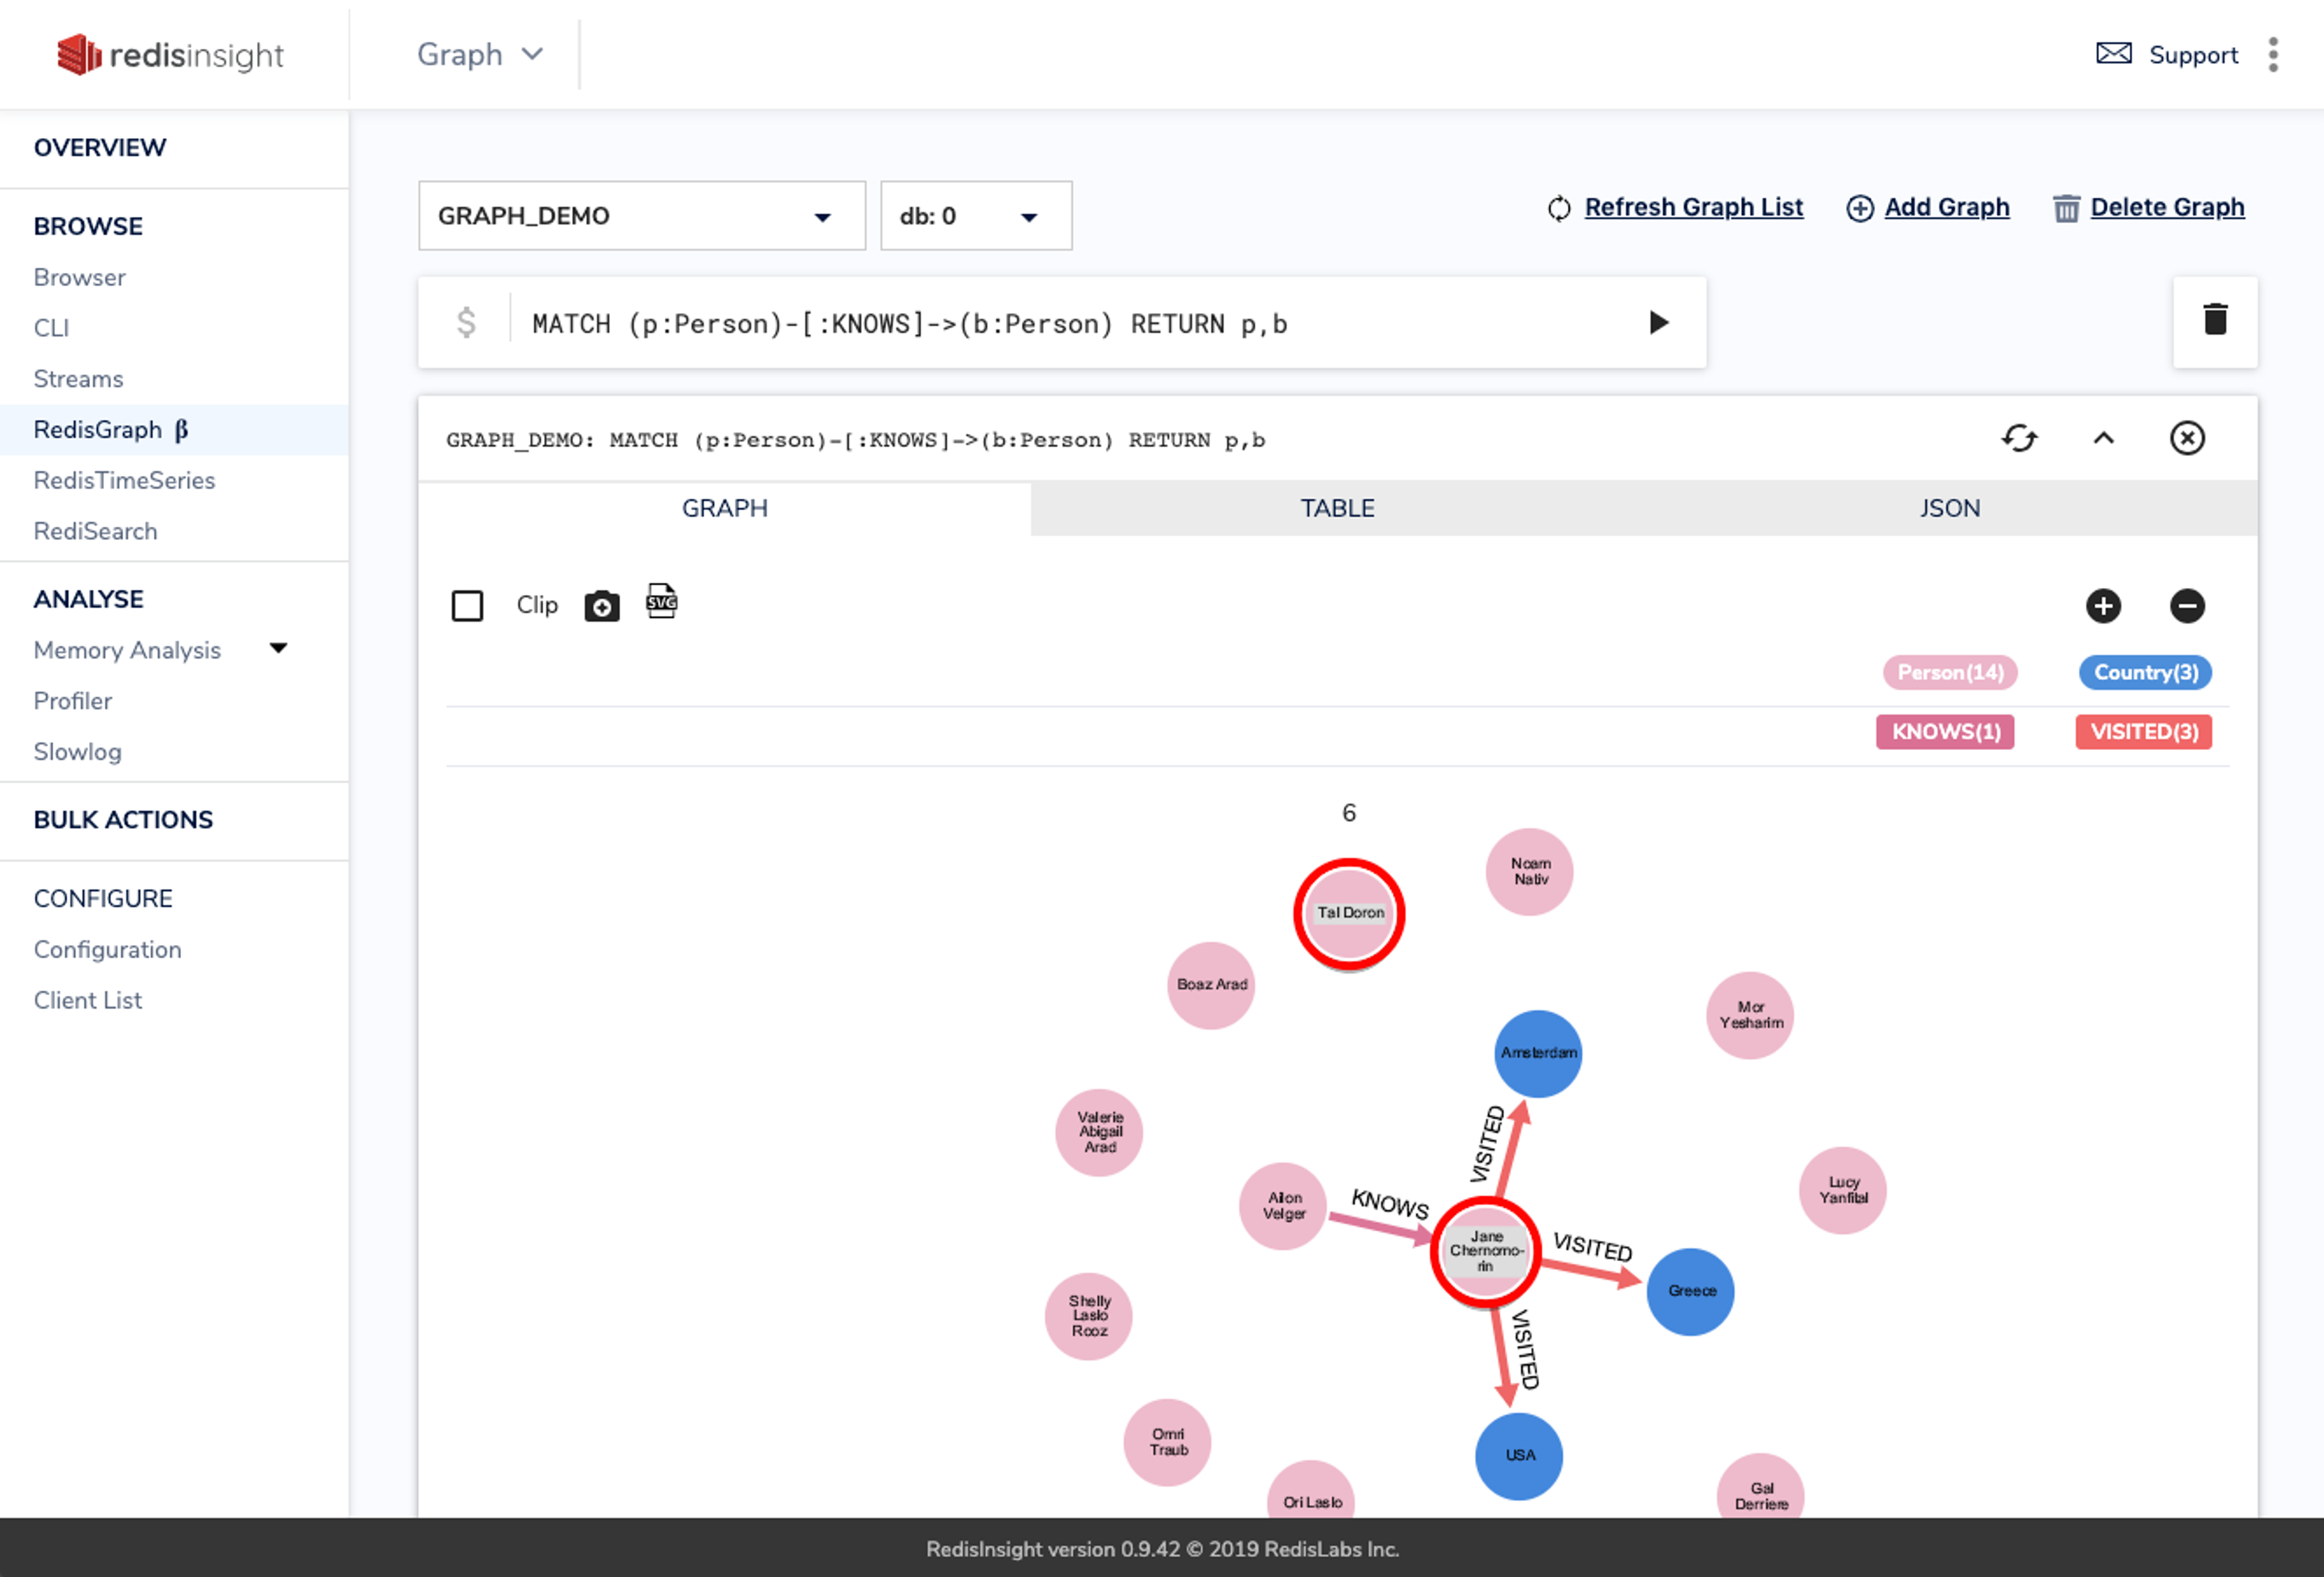Expand the Graph tool dropdown in header
Image resolution: width=2324 pixels, height=1577 pixels.
480,55
